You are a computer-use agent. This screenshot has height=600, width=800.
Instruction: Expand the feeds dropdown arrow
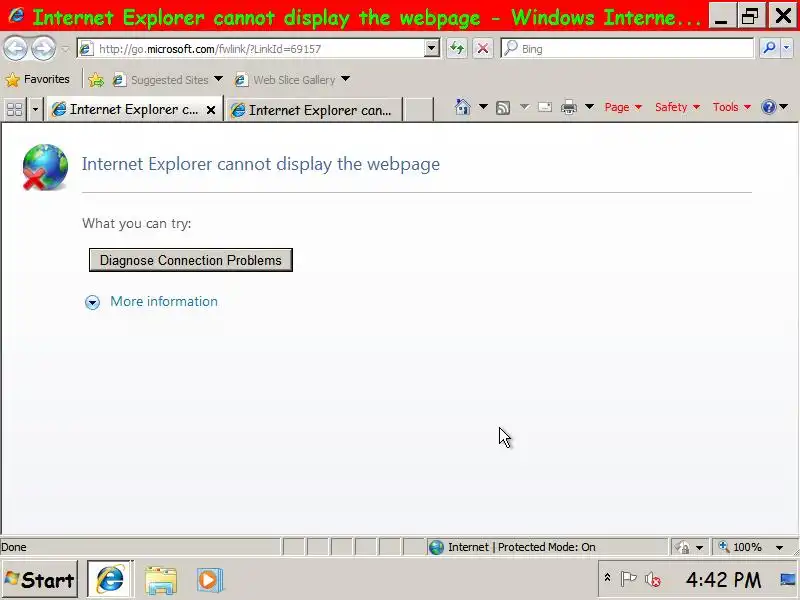[x=524, y=107]
